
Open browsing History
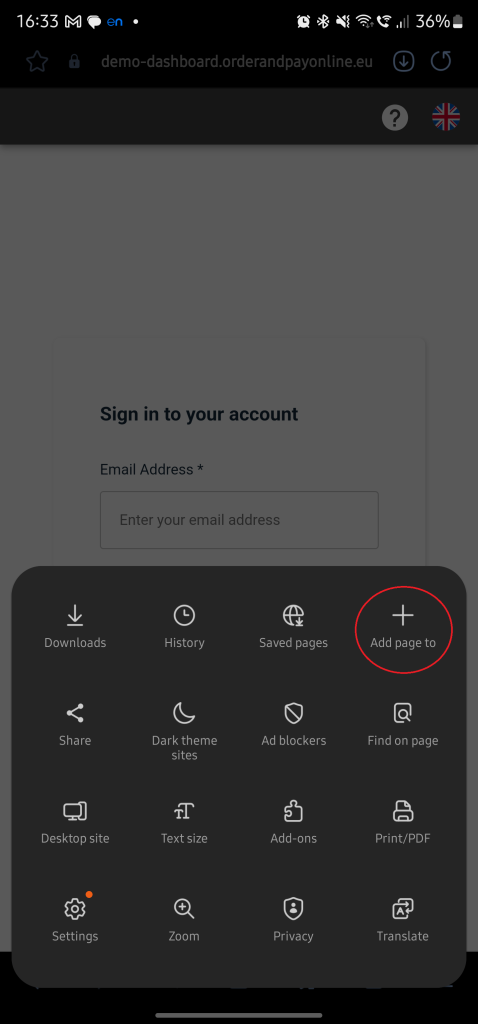pyautogui.click(x=184, y=628)
